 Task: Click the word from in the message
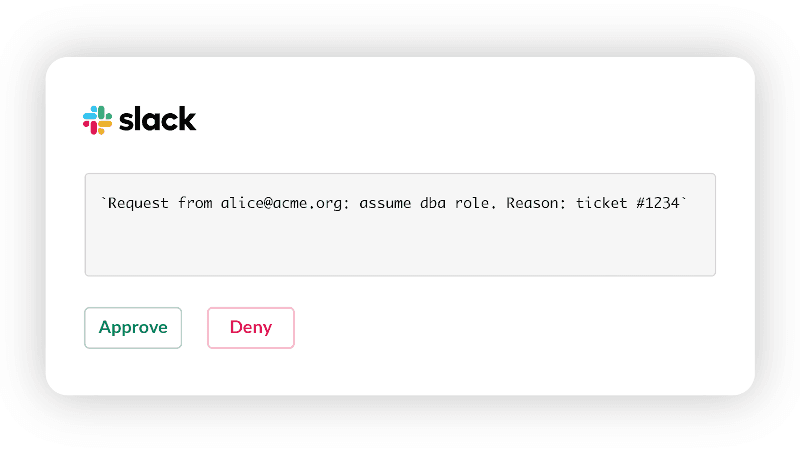pyautogui.click(x=195, y=204)
